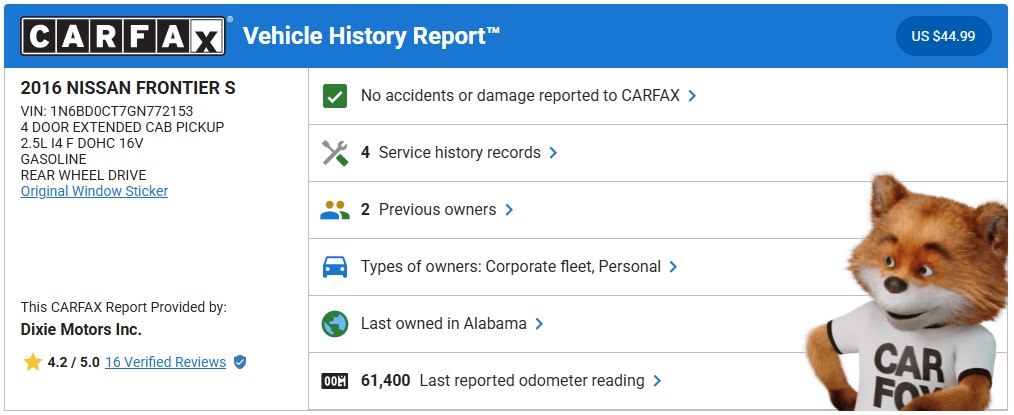Screen dimensions: 1014x415
Task: Click the CARFAX logo
Action: (124, 37)
